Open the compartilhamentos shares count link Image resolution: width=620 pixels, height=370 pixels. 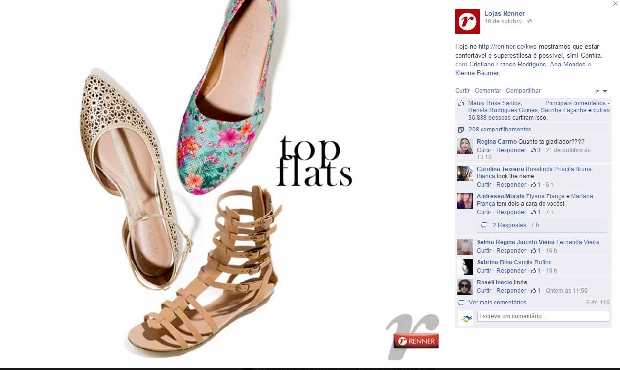tap(500, 130)
